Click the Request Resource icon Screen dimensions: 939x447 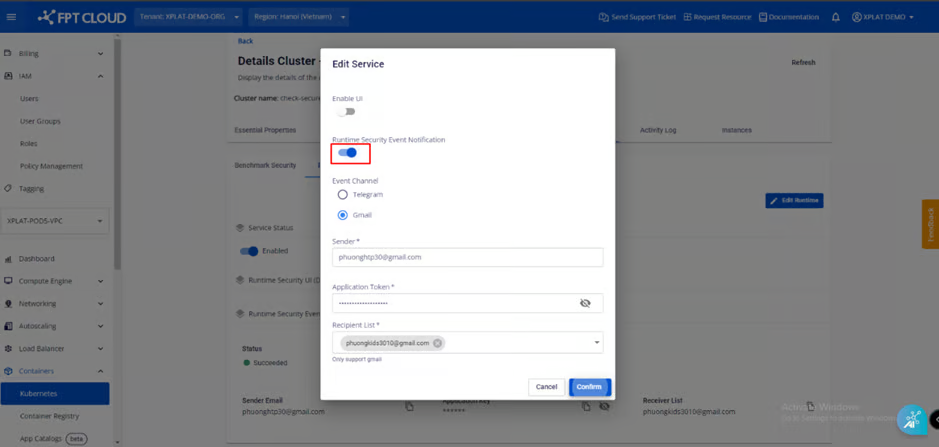coord(687,17)
